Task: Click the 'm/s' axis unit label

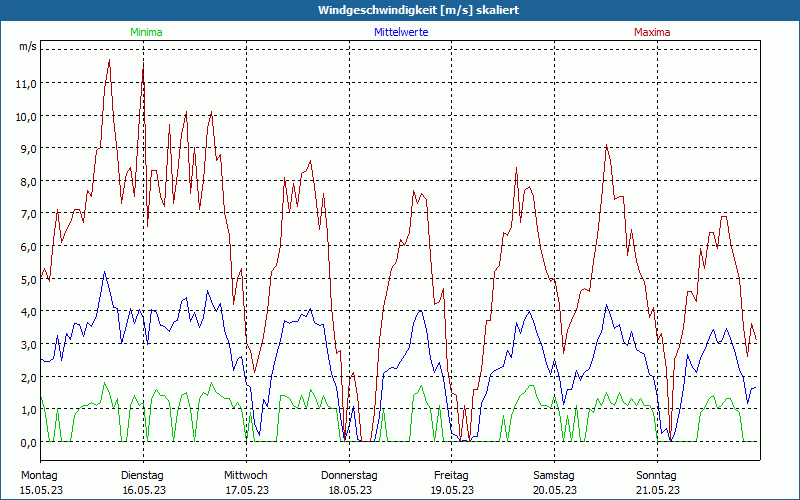Action: [x=28, y=46]
